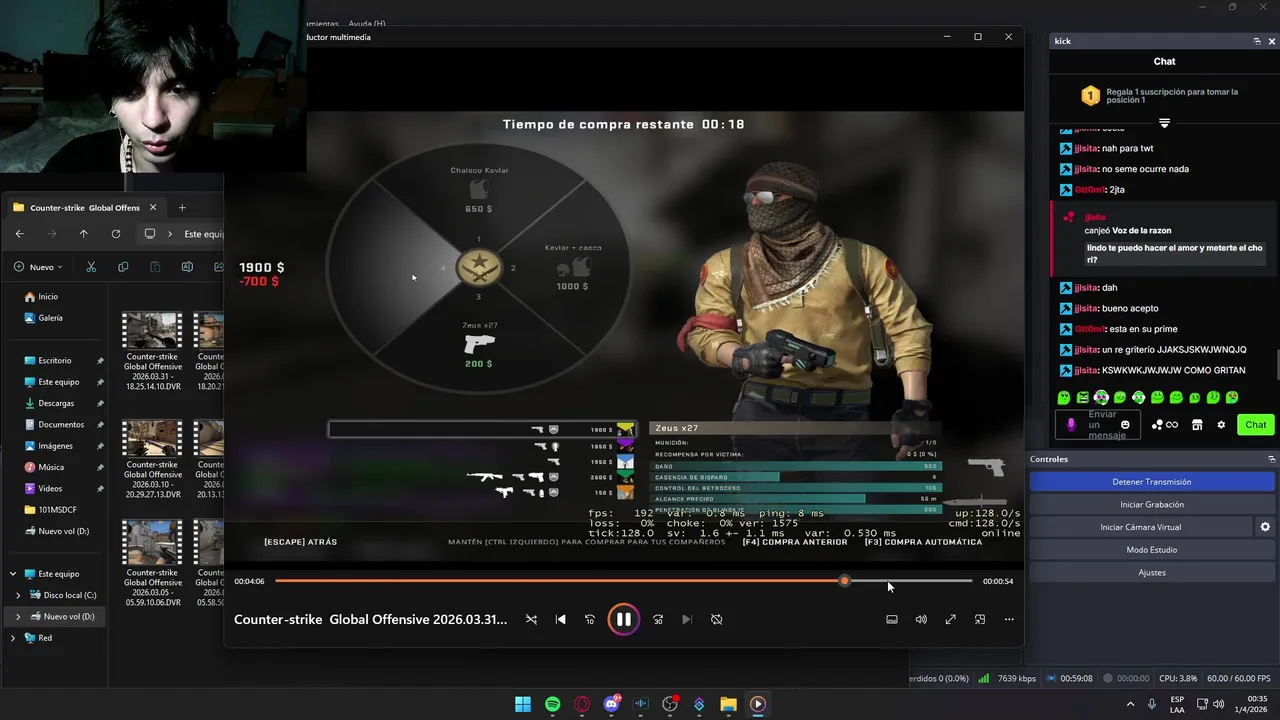Click the Copy icon in Explorer toolbar
1280x720 pixels.
(123, 267)
